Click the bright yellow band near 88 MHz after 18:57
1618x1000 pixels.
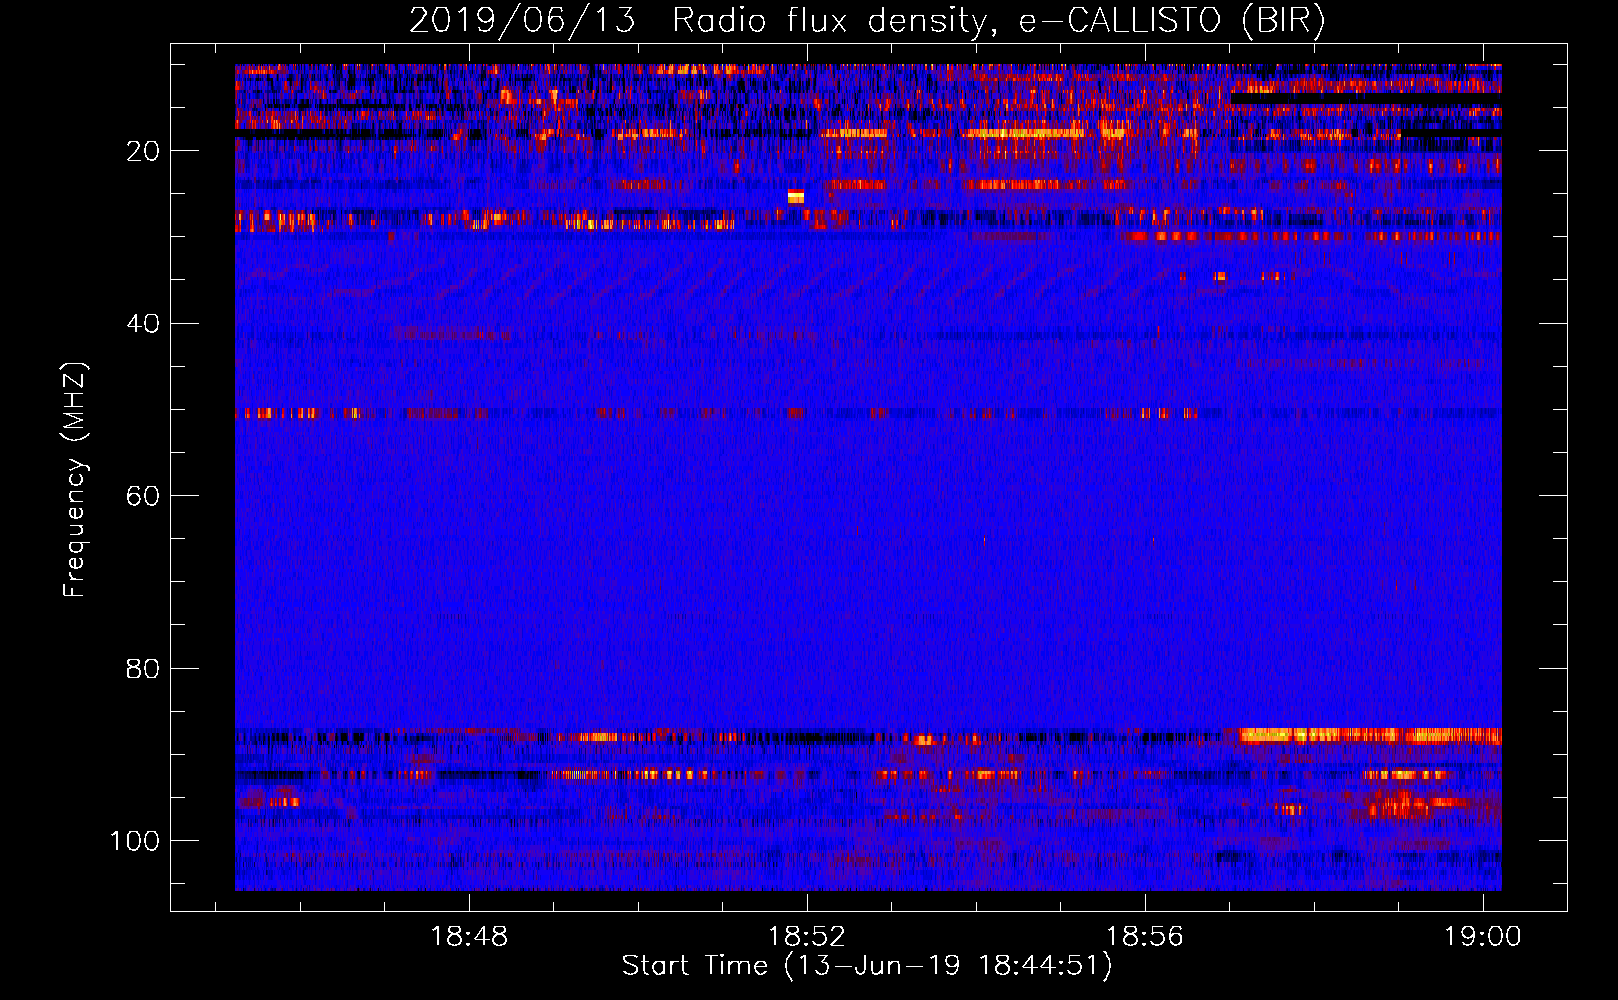[x=1370, y=736]
